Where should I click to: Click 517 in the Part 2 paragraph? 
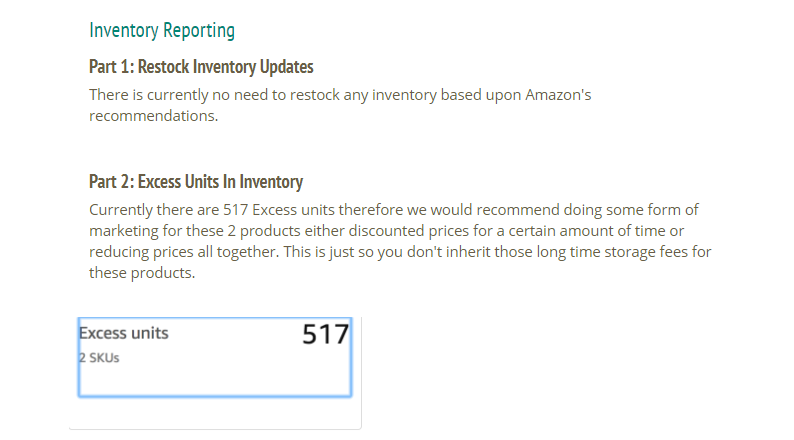[235, 210]
